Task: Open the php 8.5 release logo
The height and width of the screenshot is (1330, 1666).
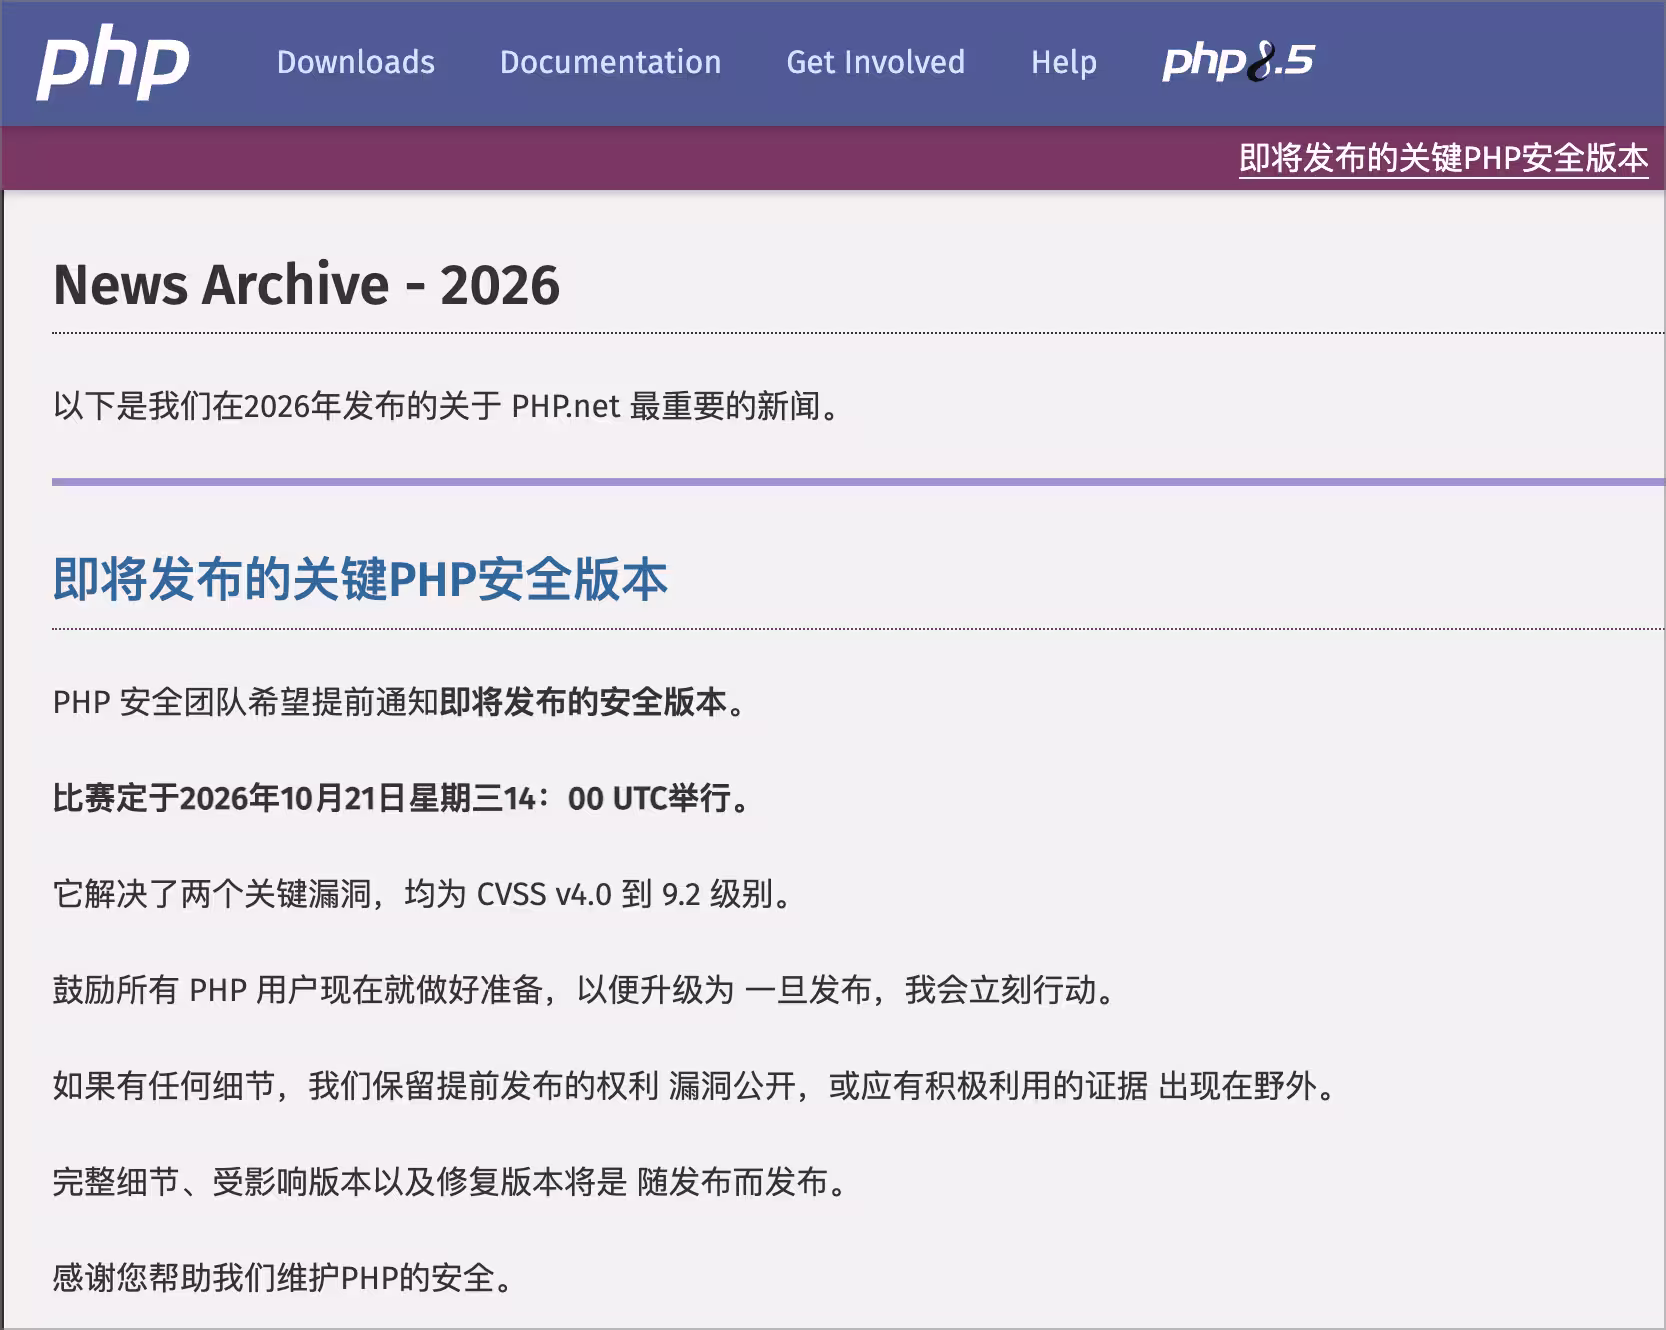Action: [x=1238, y=62]
